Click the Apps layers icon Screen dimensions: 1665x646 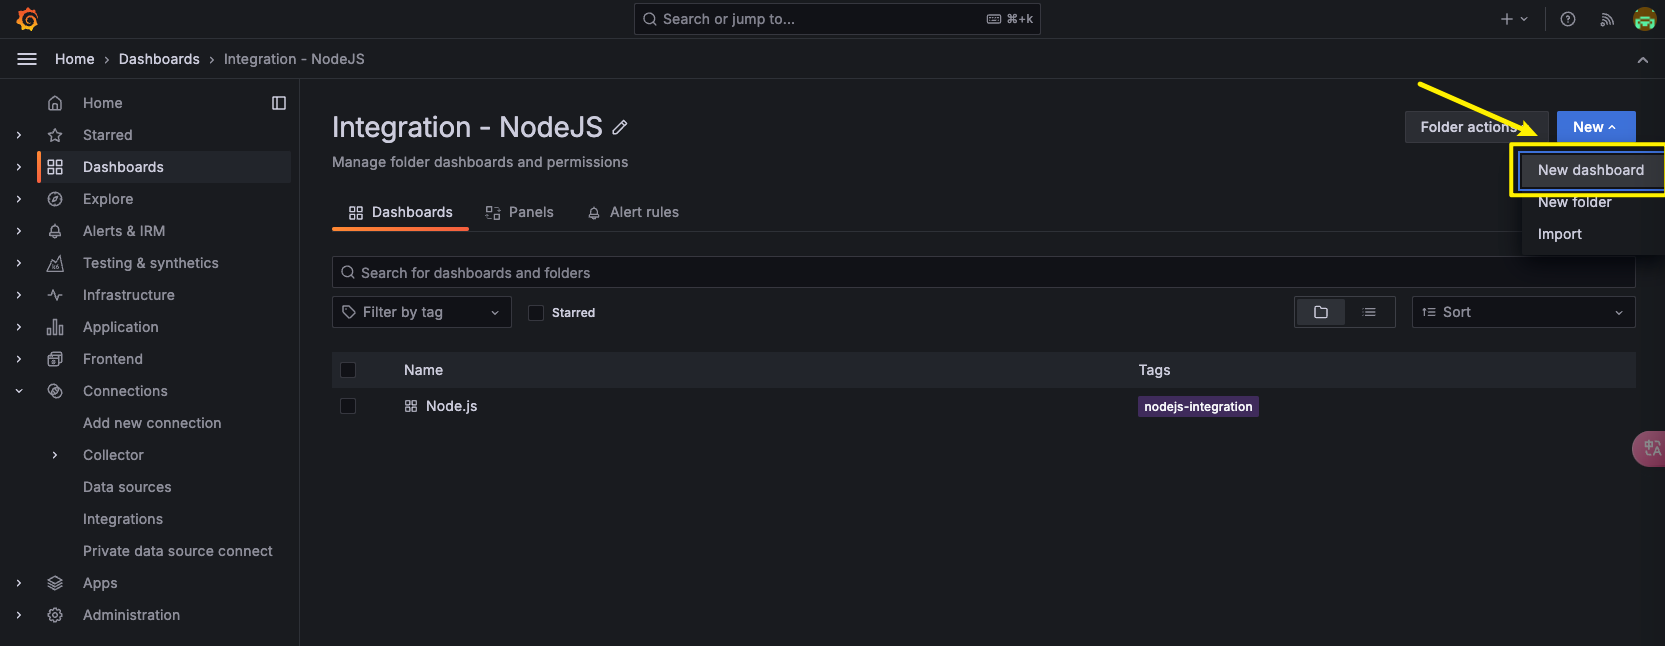(55, 583)
